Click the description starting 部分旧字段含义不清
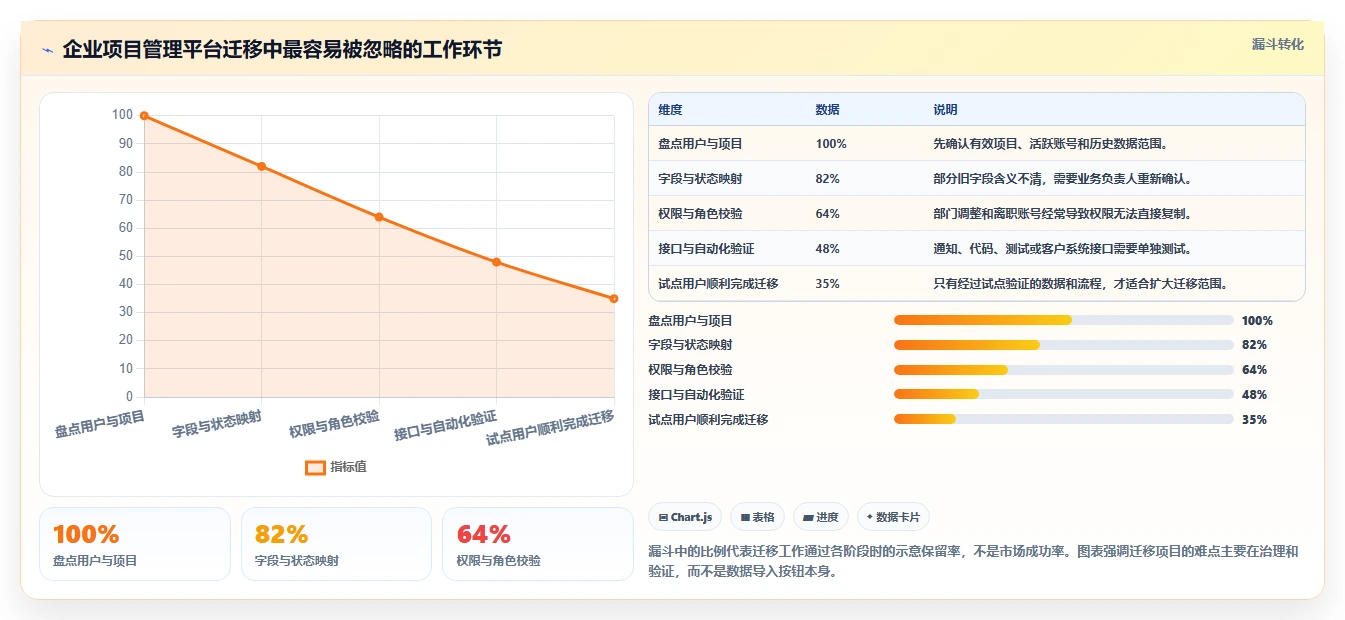This screenshot has height=620, width=1345. 1063,179
